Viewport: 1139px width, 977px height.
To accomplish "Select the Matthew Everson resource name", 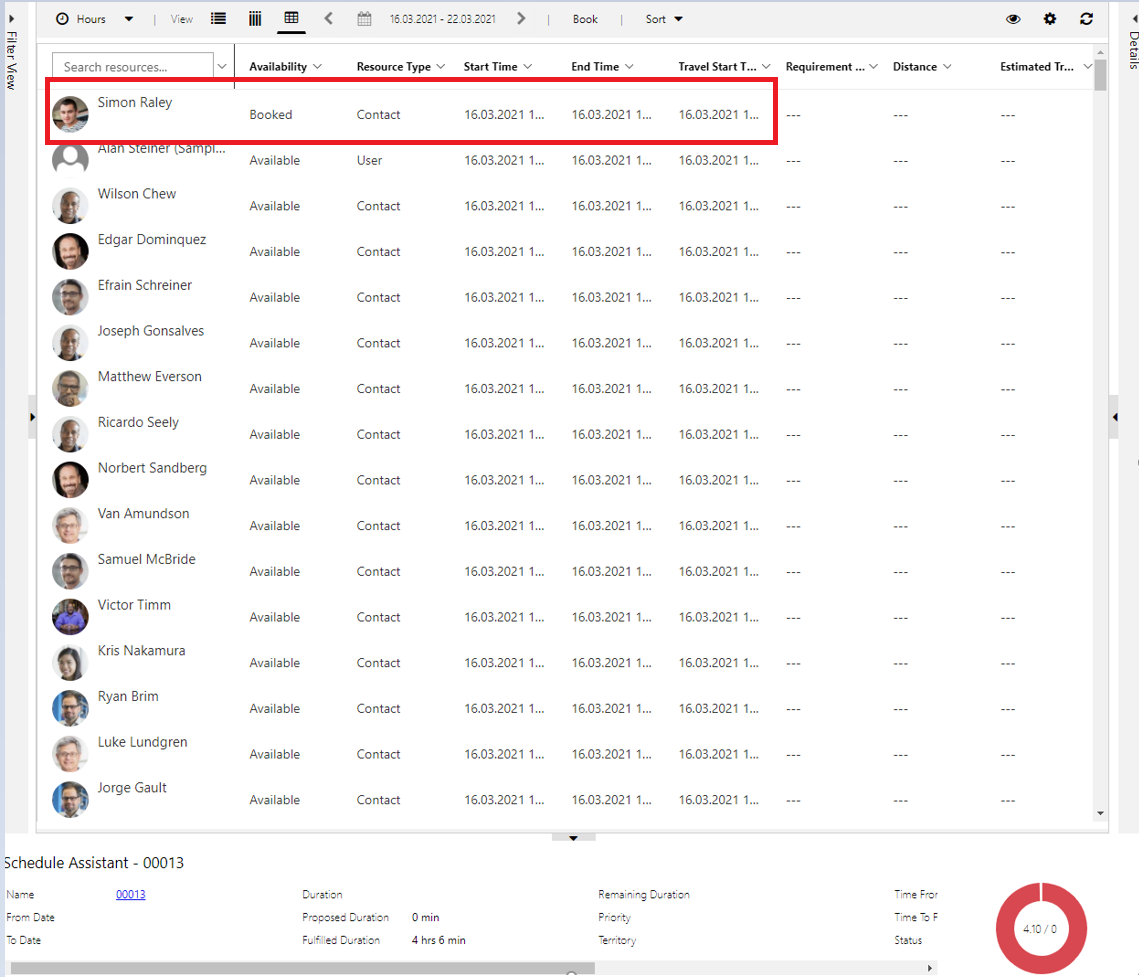I will tap(150, 377).
